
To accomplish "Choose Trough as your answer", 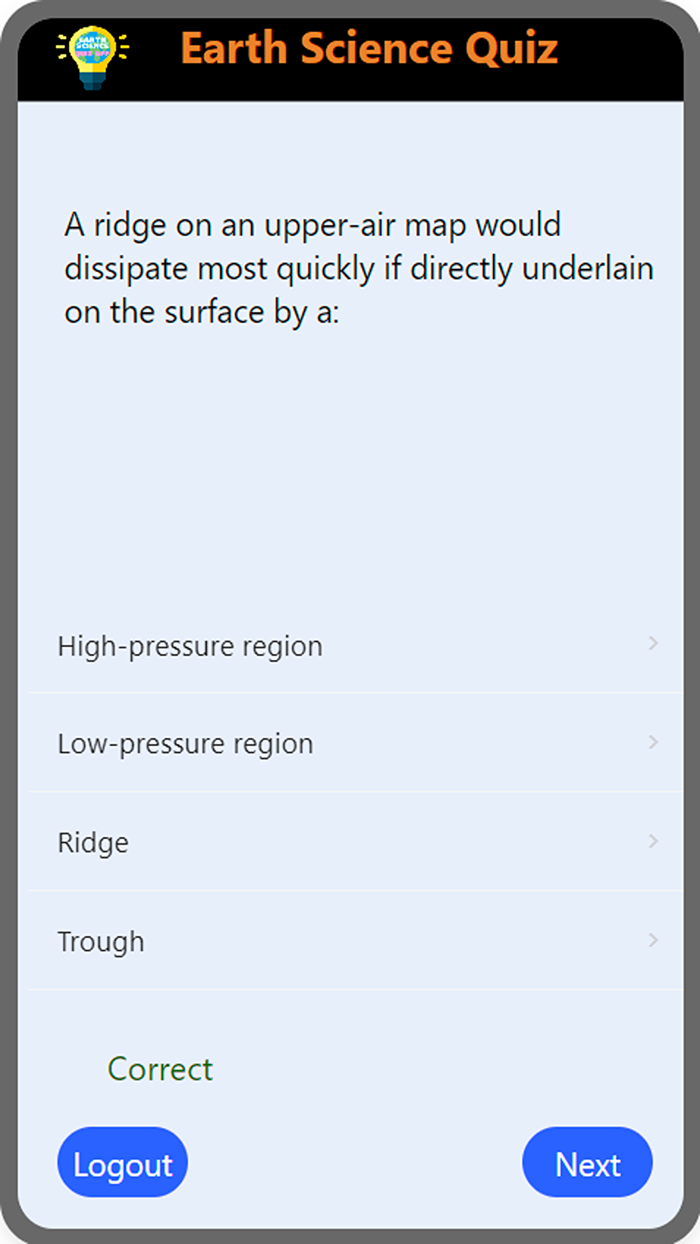I will tap(100, 941).
